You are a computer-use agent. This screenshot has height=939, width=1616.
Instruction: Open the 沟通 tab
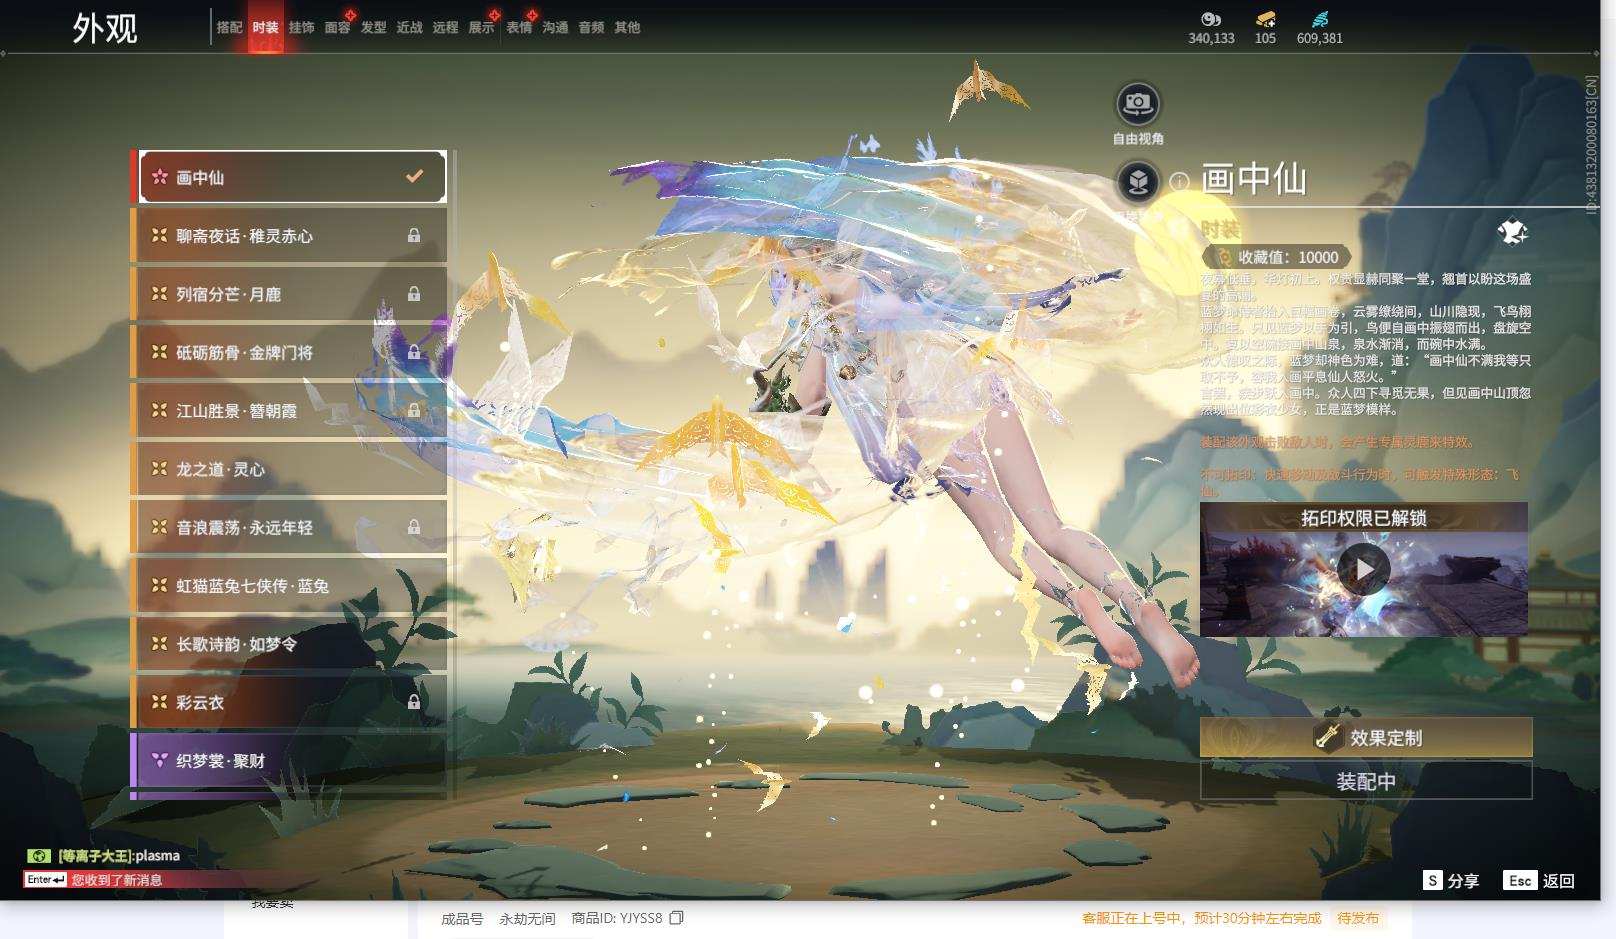555,28
